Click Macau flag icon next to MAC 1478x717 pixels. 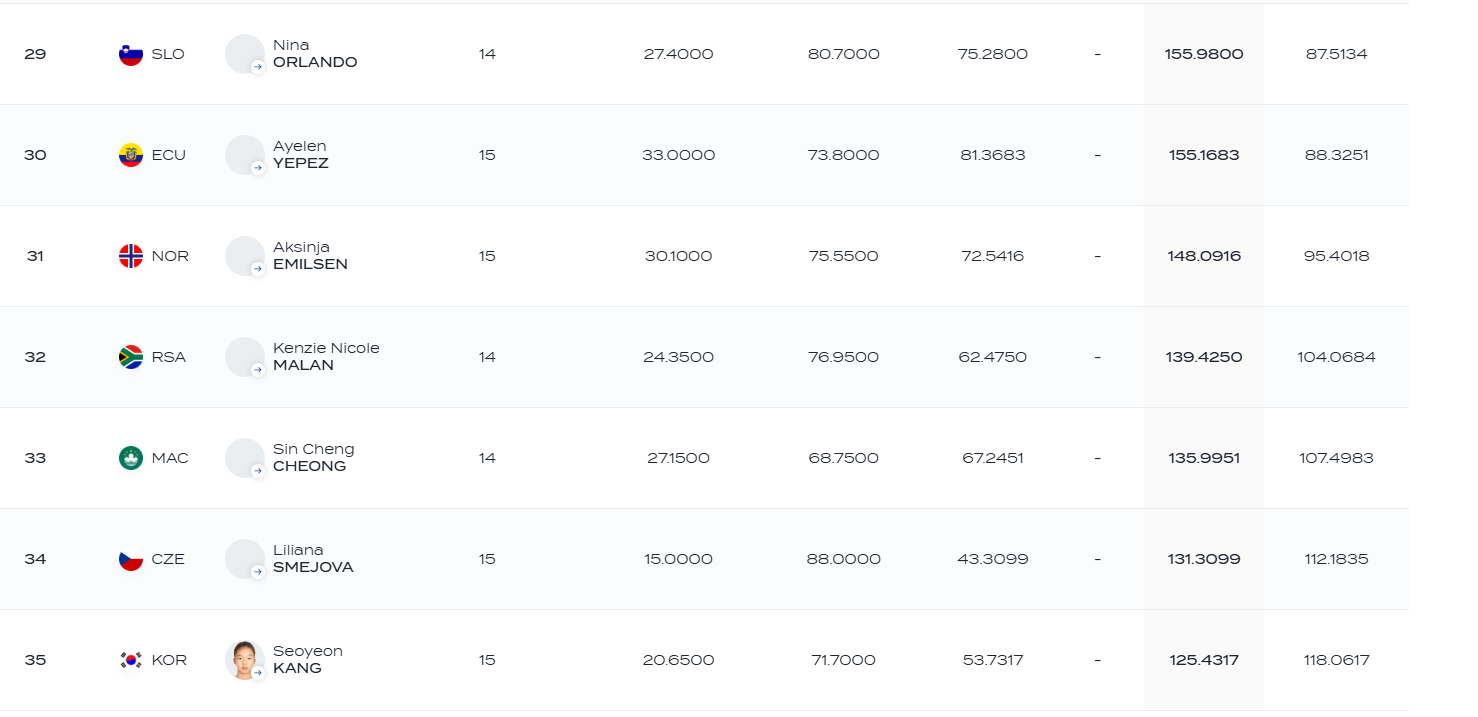tap(131, 458)
